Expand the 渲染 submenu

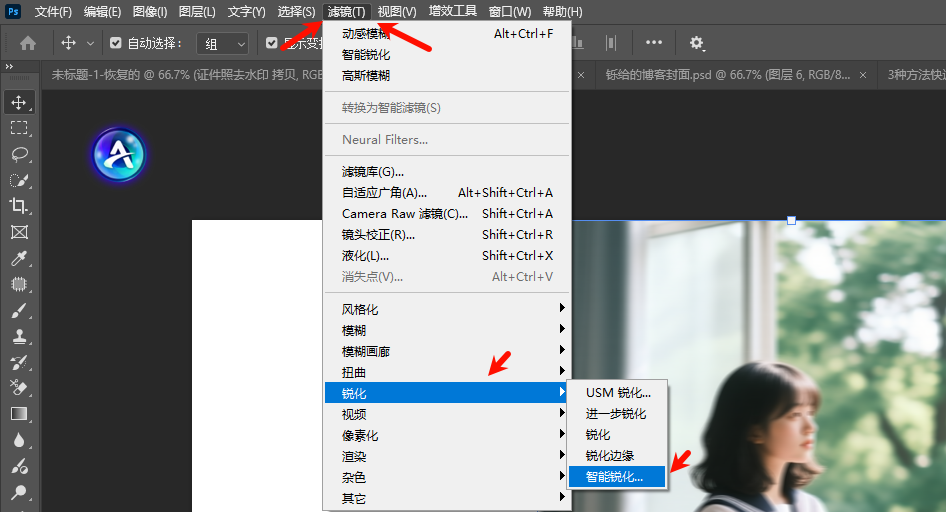447,457
